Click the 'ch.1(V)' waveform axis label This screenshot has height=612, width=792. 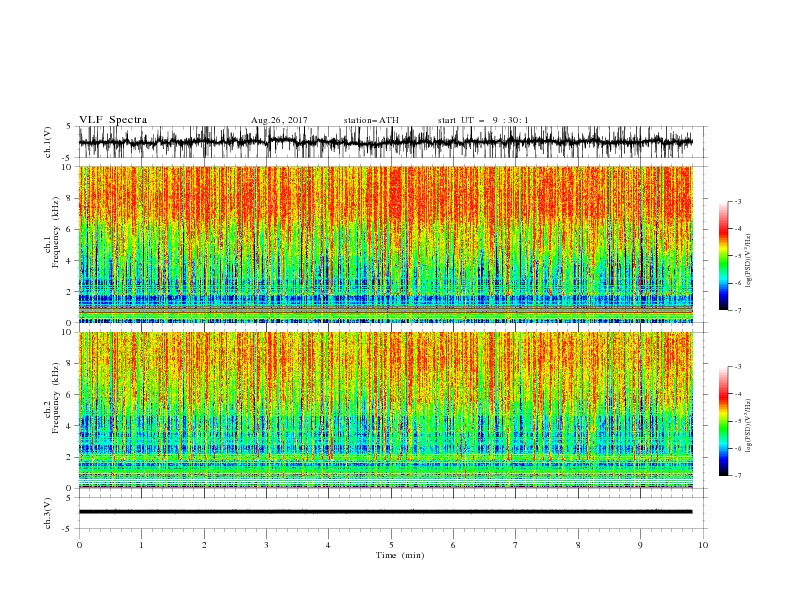[48, 142]
